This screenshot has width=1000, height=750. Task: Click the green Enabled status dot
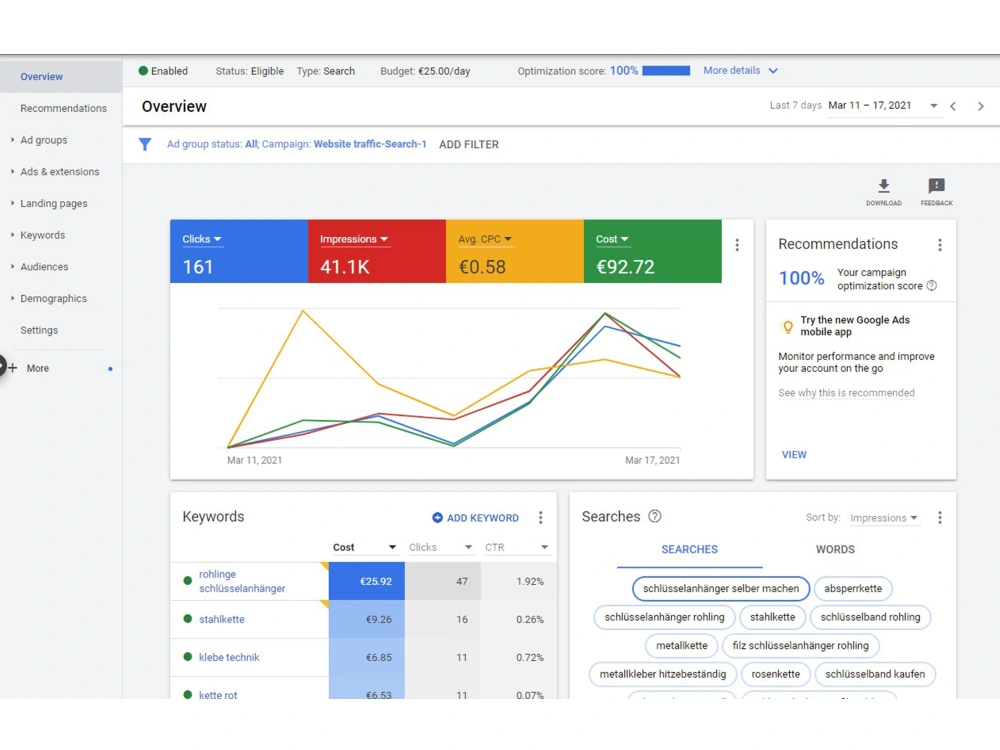point(143,71)
